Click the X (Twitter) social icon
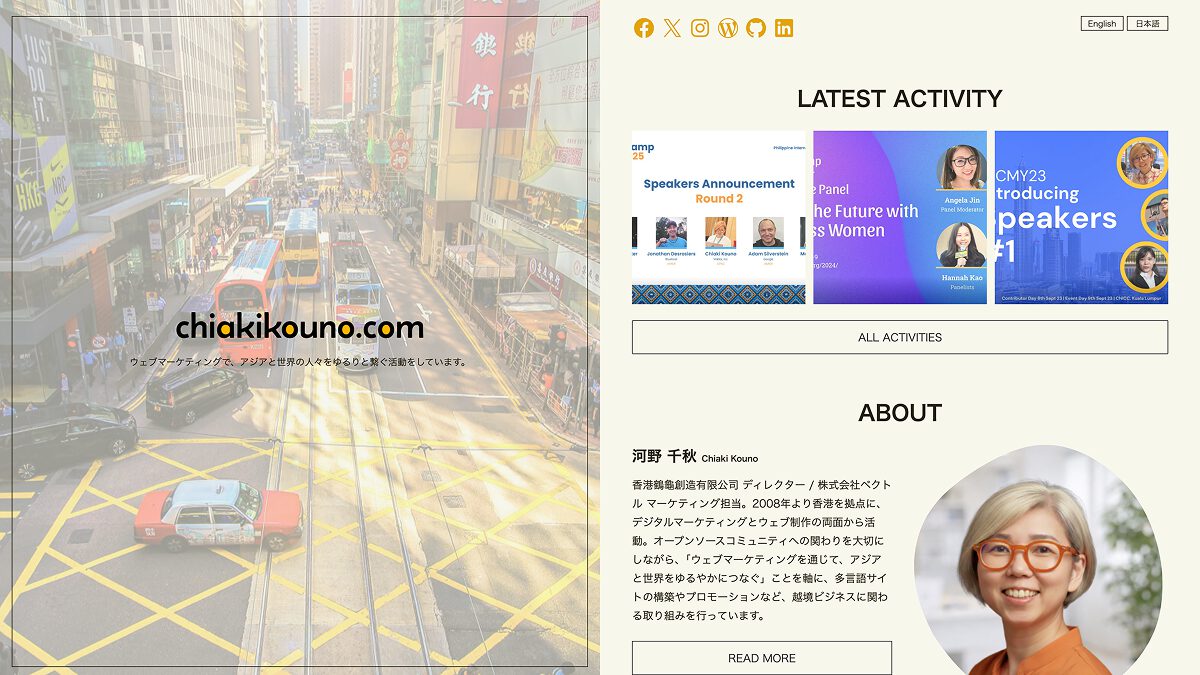Image resolution: width=1200 pixels, height=675 pixels. pyautogui.click(x=671, y=28)
